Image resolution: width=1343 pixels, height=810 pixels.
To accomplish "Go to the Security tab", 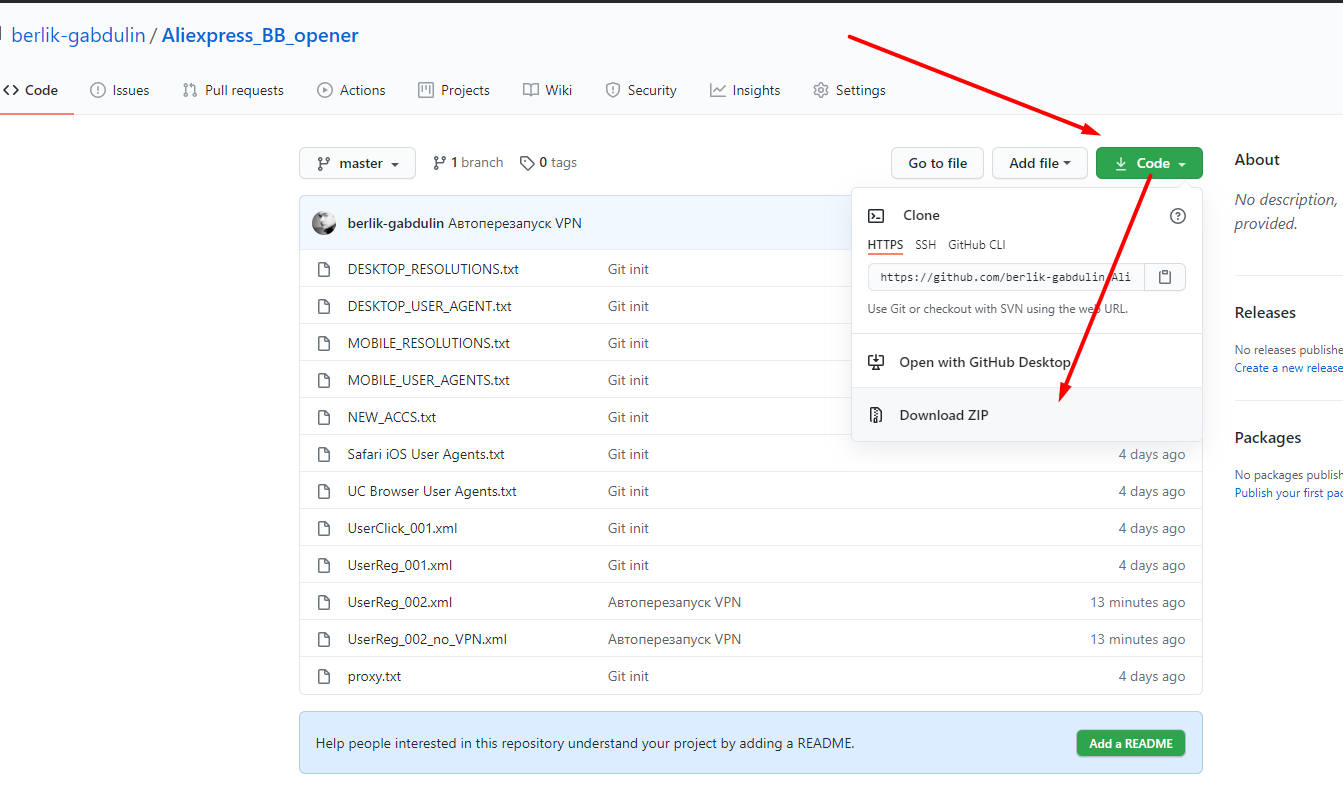I will coord(641,90).
